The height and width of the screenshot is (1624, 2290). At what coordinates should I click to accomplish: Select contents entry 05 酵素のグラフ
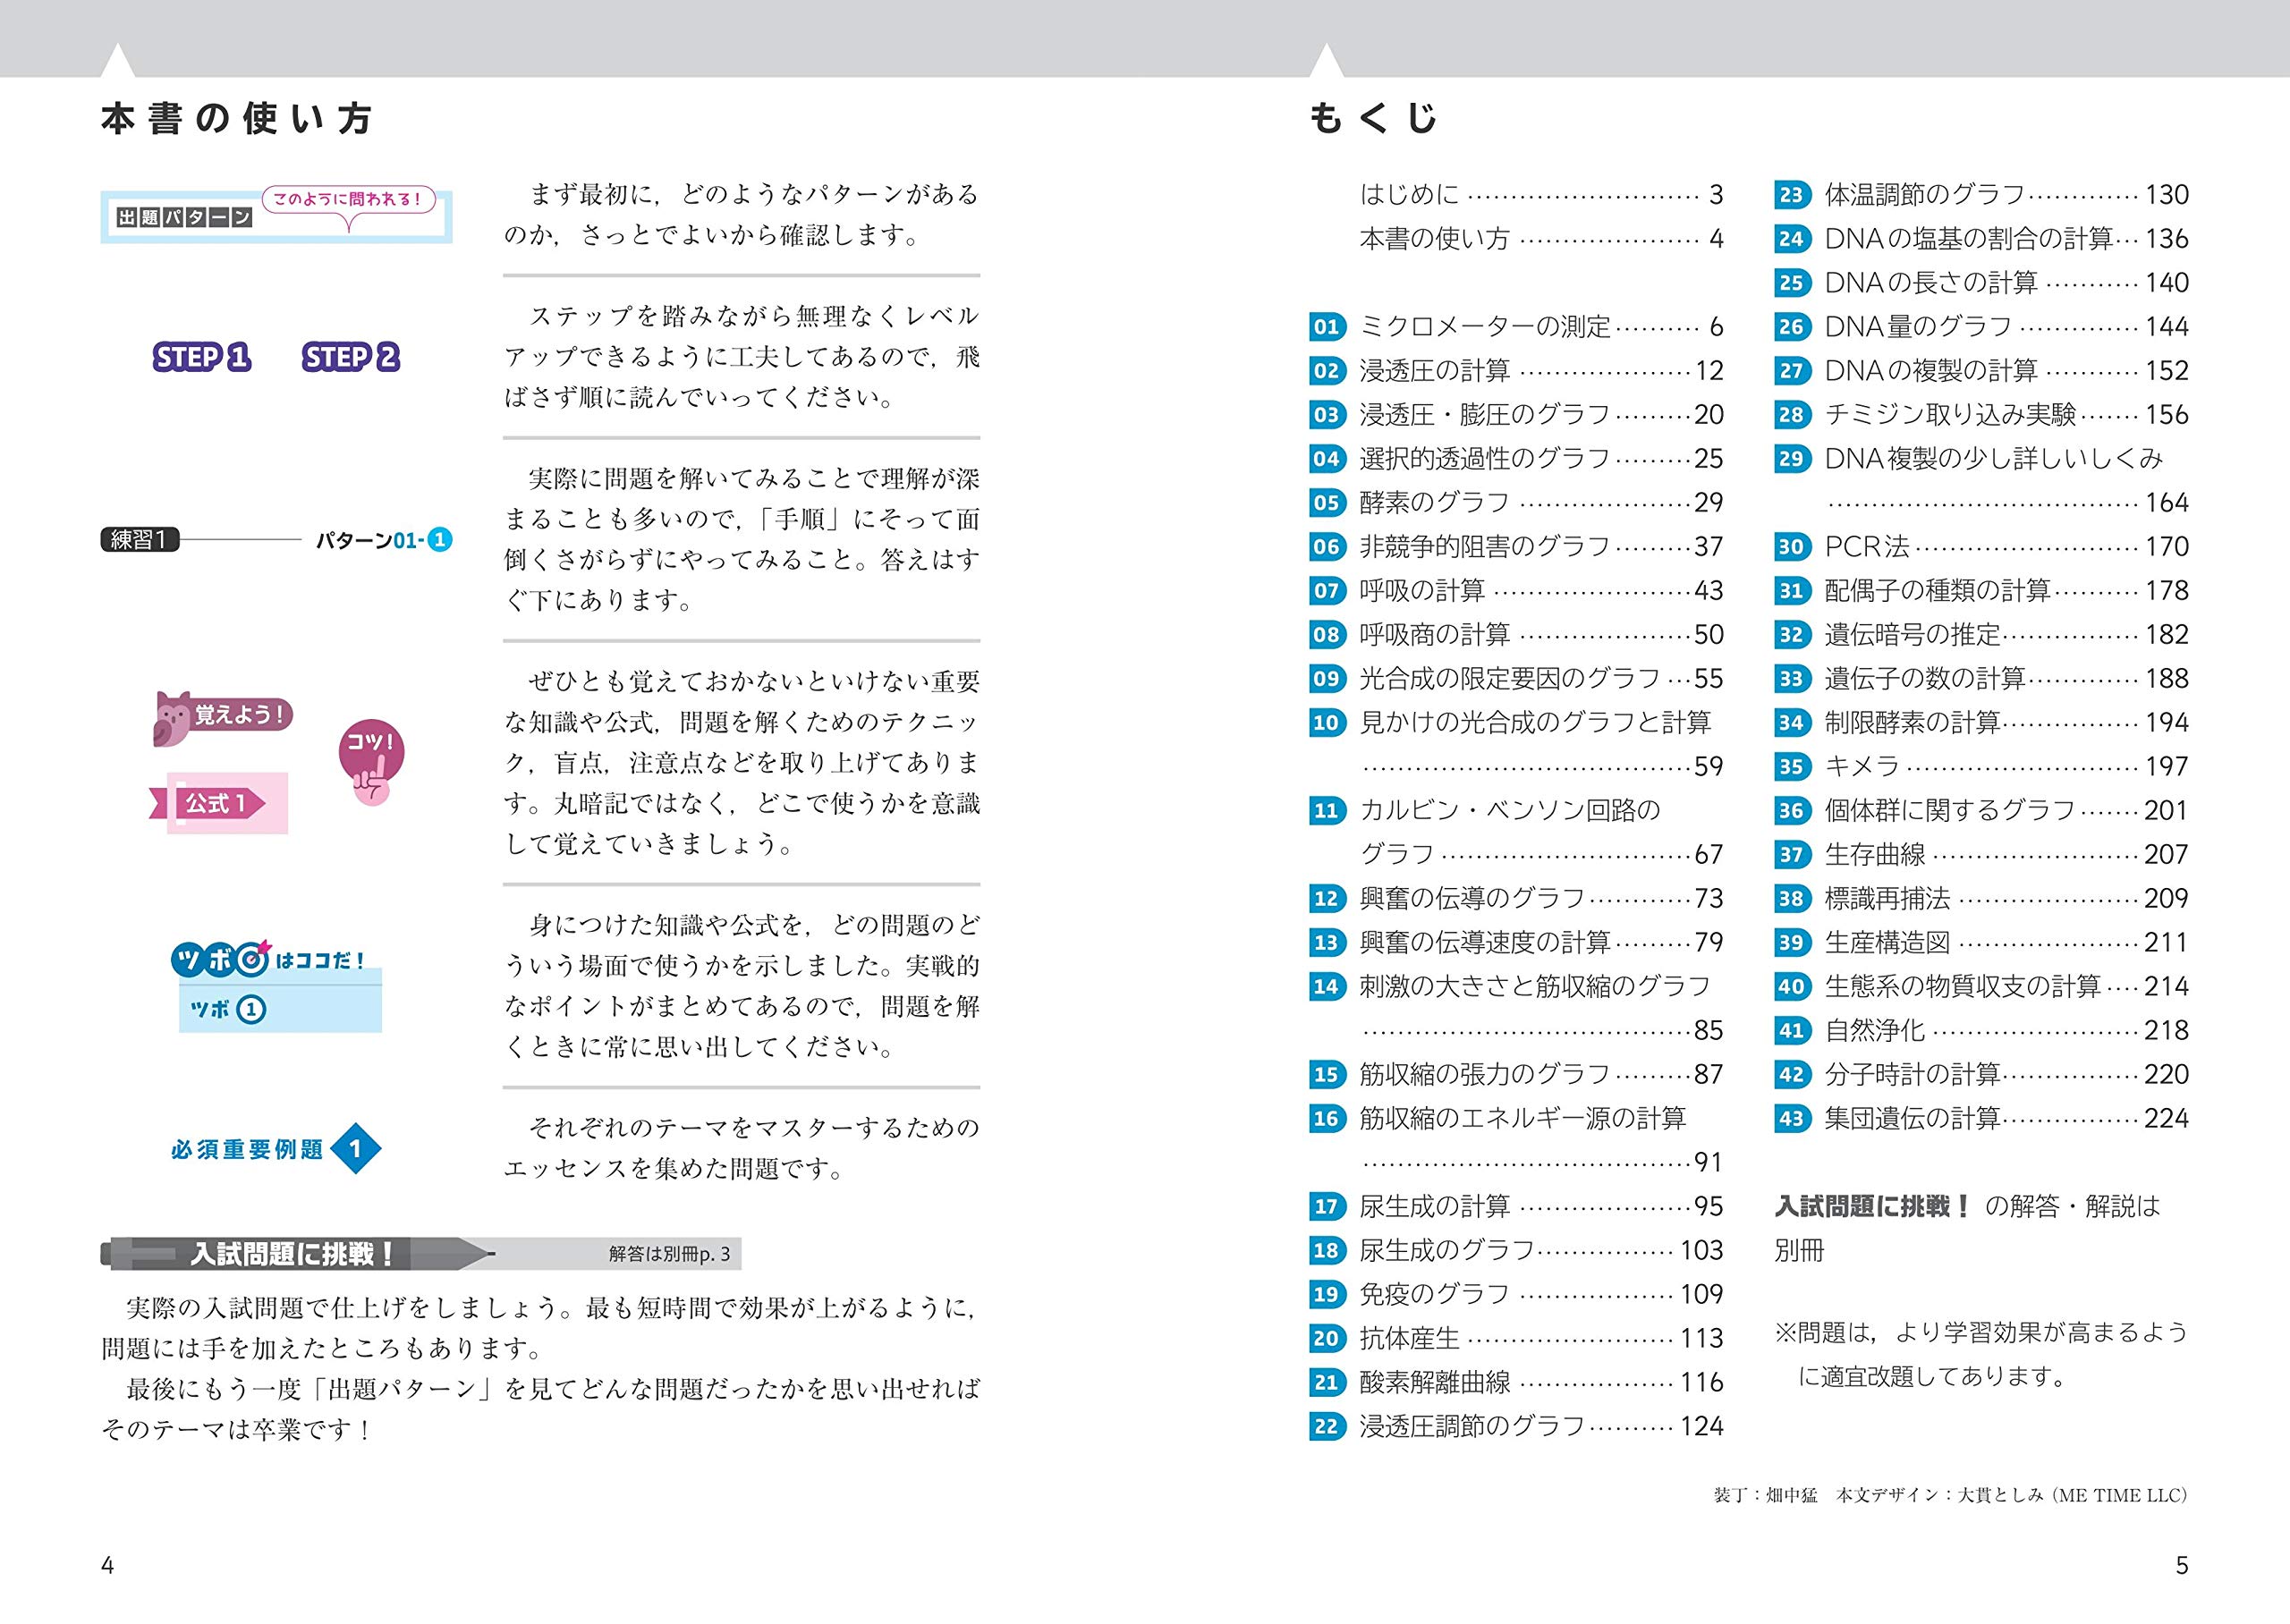(x=1516, y=502)
